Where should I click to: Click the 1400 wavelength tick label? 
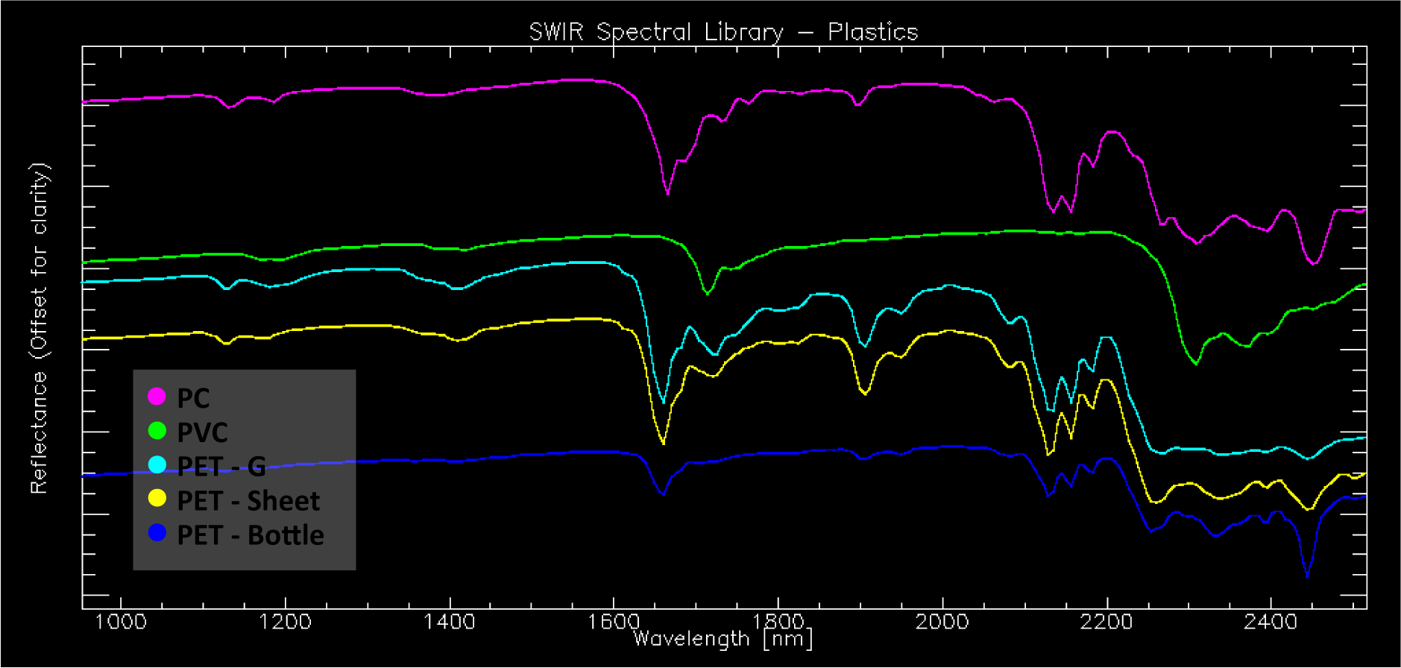[x=450, y=622]
